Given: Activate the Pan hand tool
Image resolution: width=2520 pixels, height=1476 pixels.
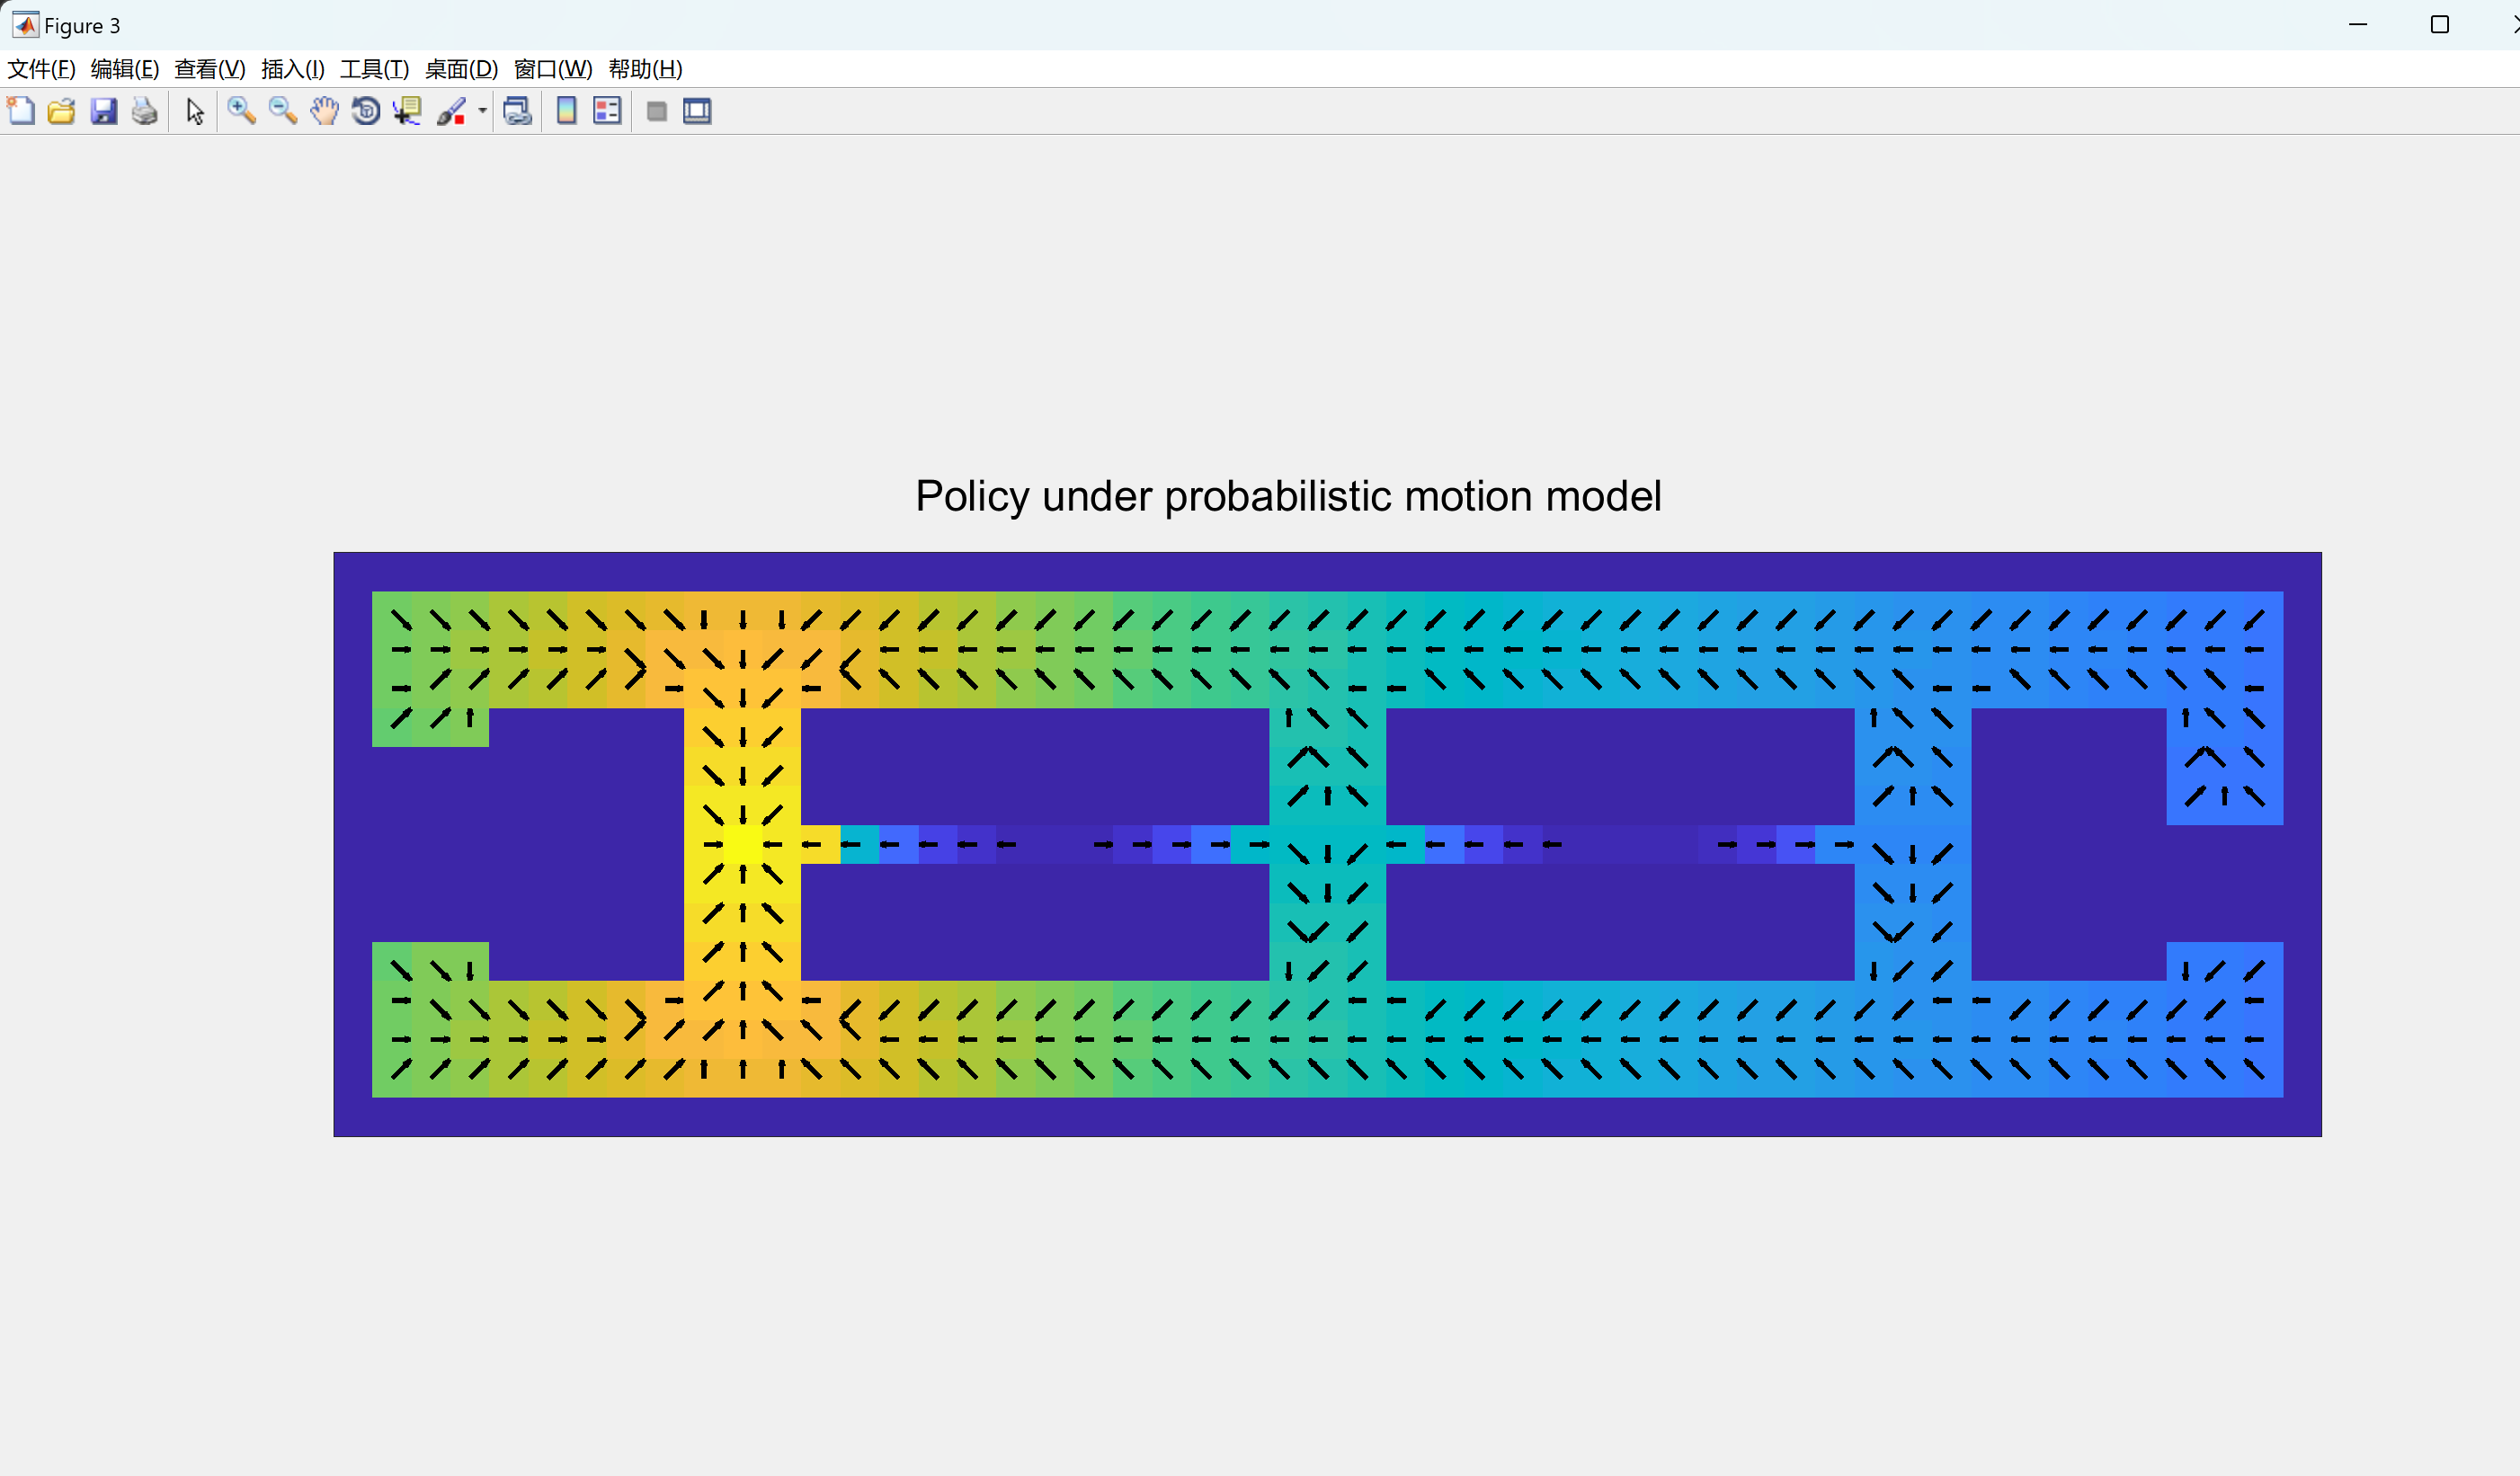Looking at the screenshot, I should coord(324,111).
